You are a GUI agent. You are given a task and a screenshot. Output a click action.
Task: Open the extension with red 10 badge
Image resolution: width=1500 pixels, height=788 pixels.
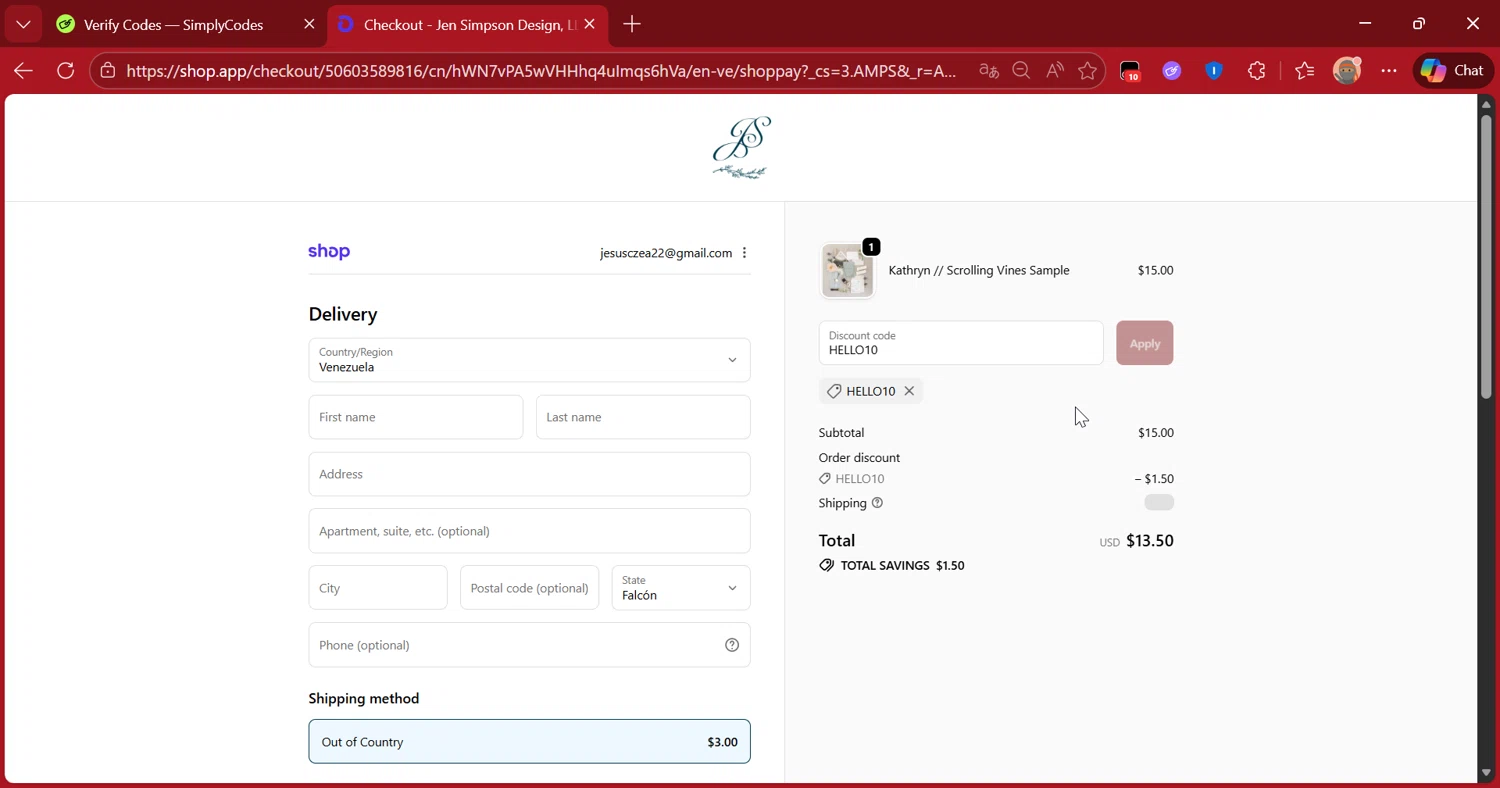point(1130,71)
